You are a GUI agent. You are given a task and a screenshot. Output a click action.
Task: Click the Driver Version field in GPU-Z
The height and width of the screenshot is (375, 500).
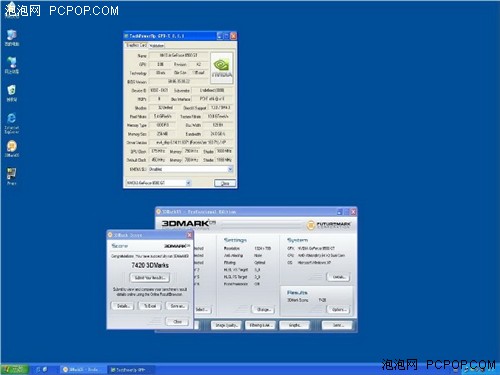(x=191, y=142)
